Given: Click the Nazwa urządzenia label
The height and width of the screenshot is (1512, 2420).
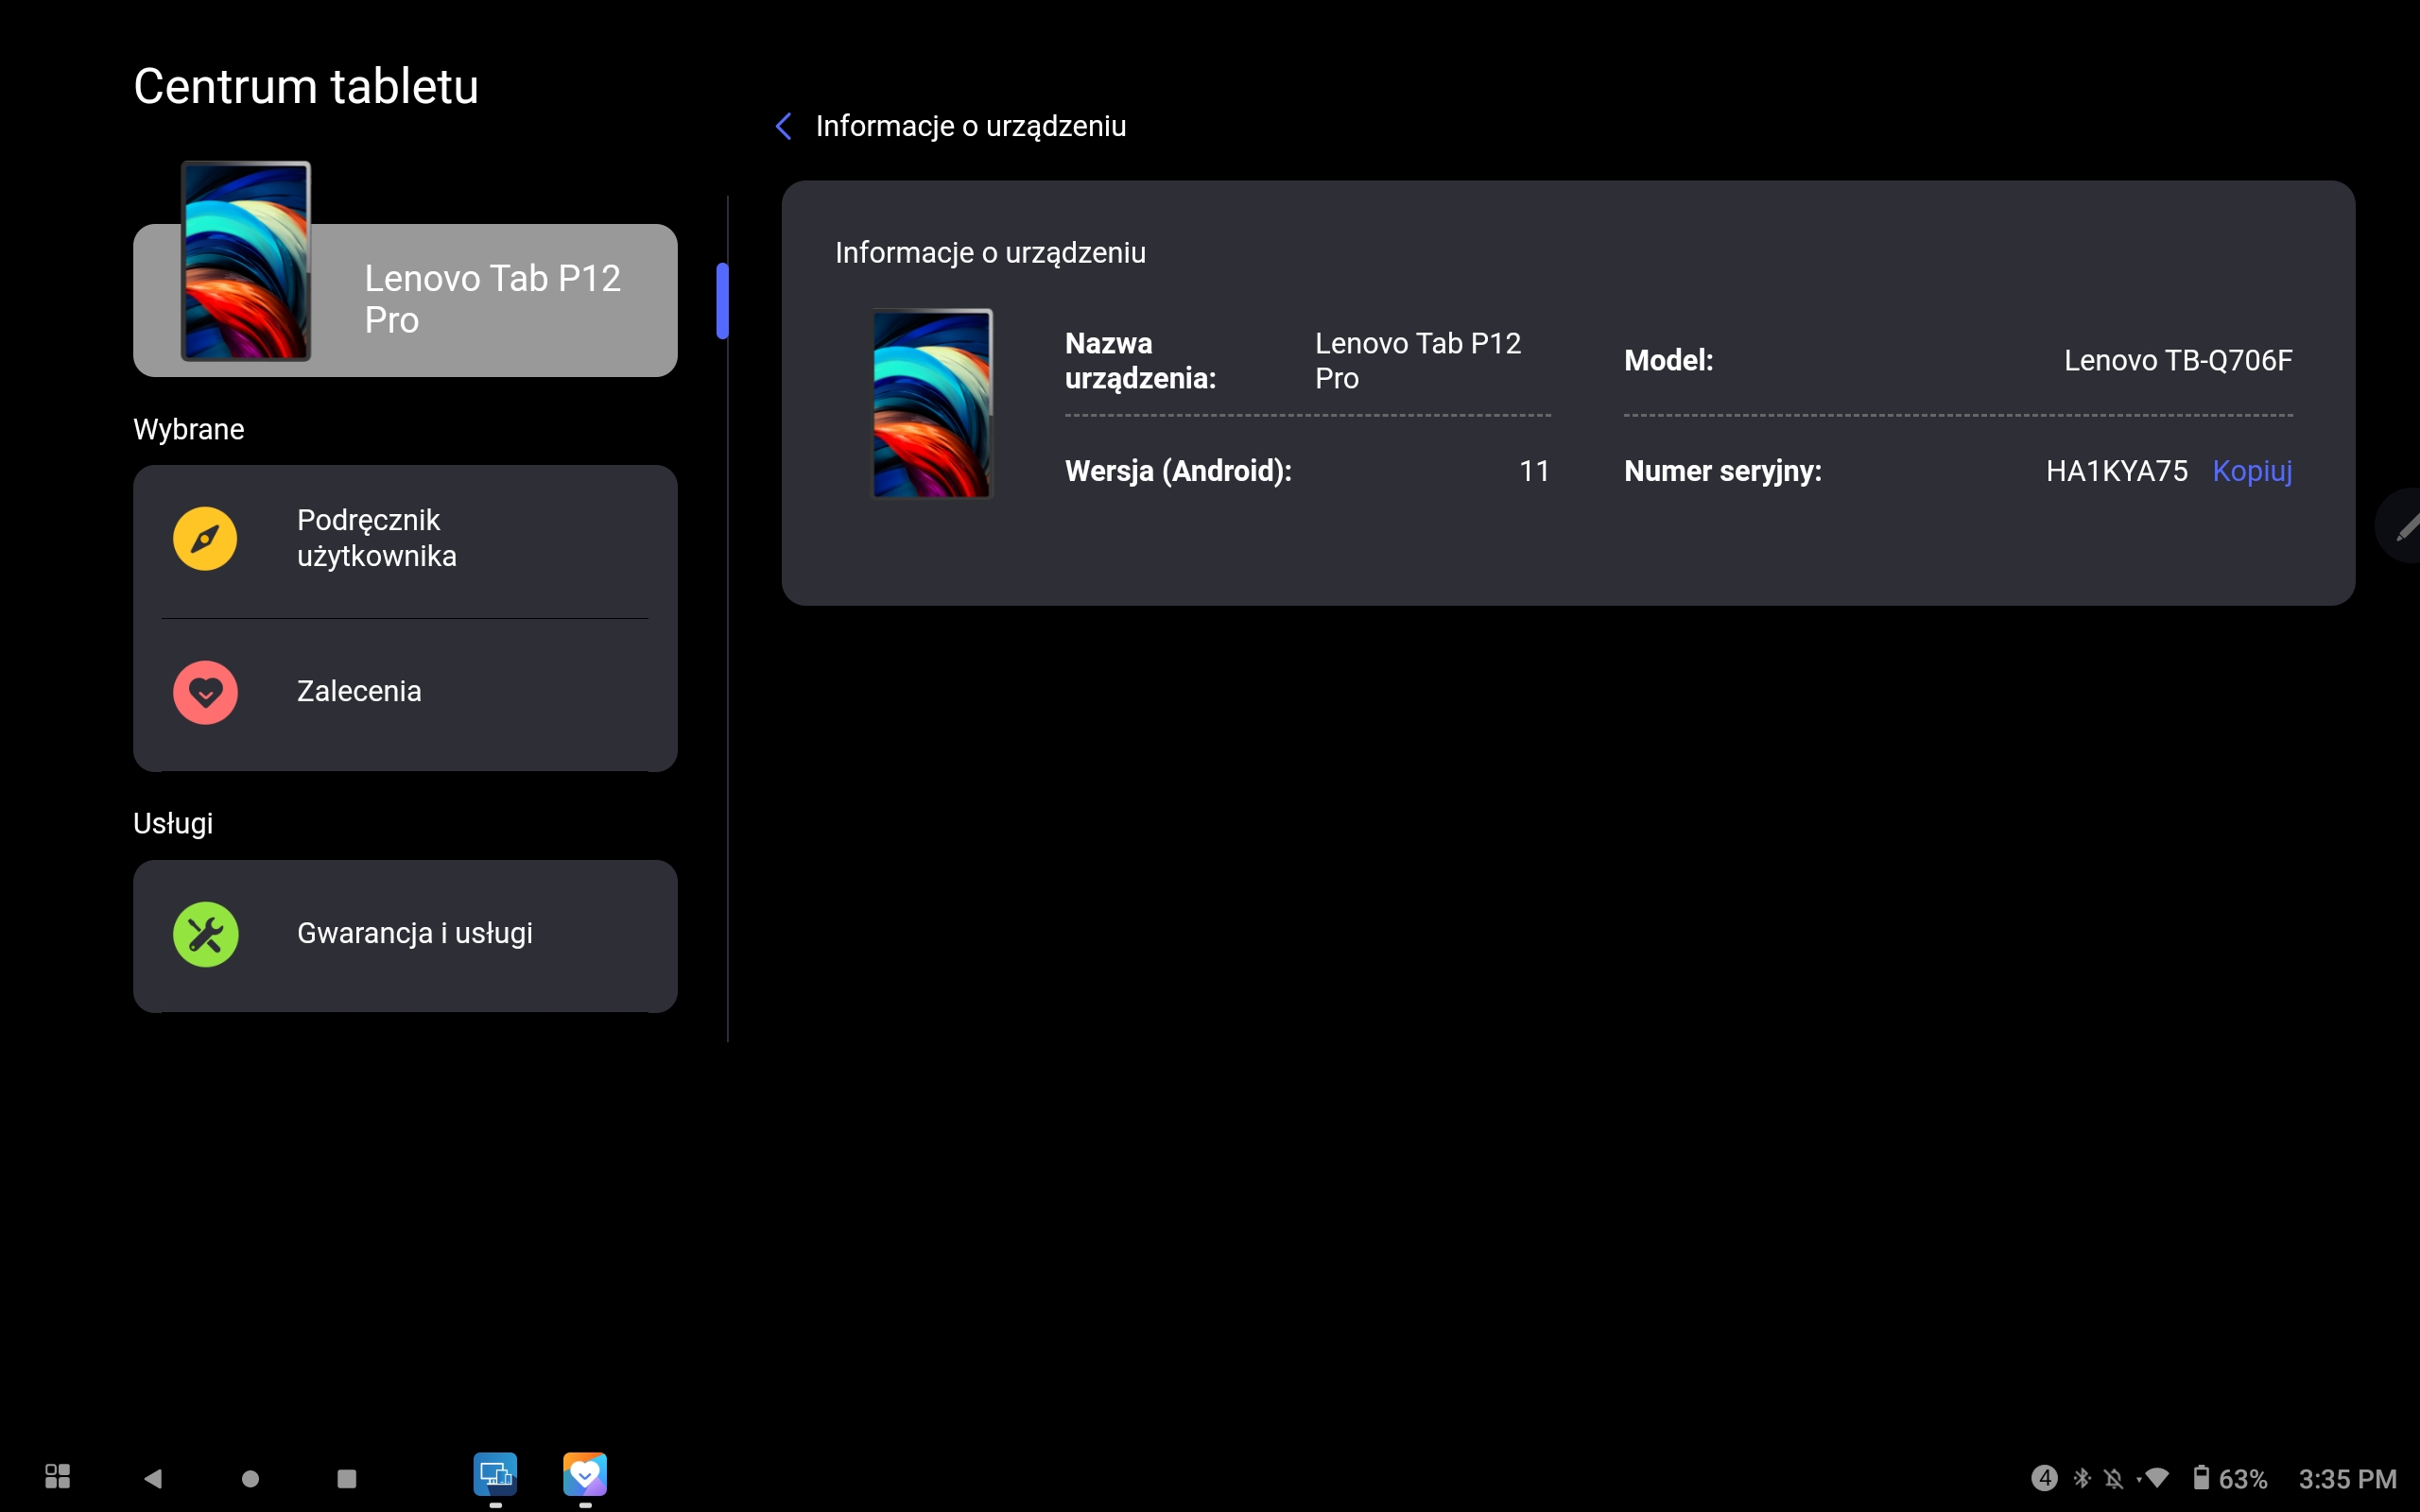Looking at the screenshot, I should [x=1140, y=361].
